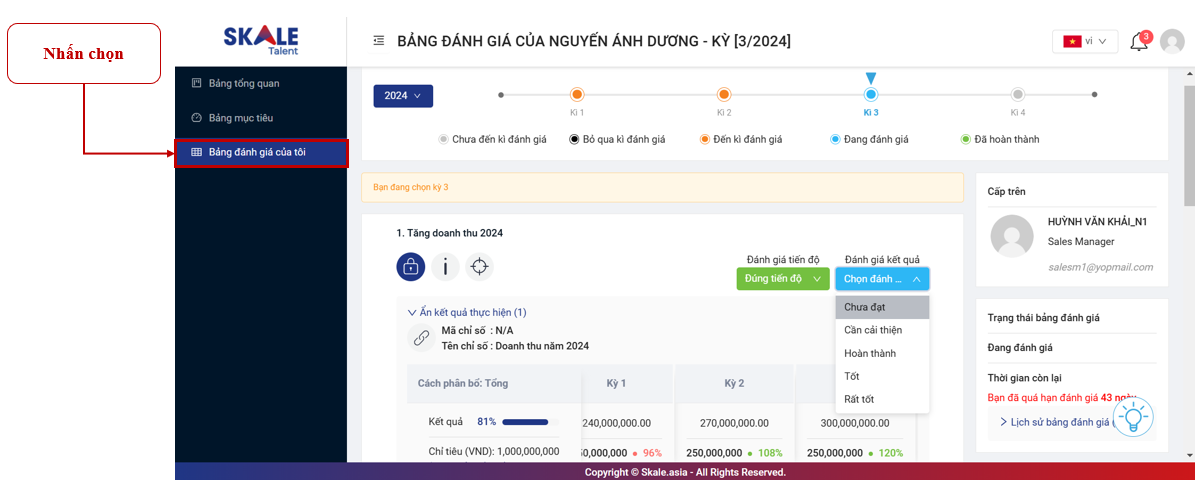Open the 2024 year dropdown
Image resolution: width=1196 pixels, height=480 pixels.
coord(403,96)
